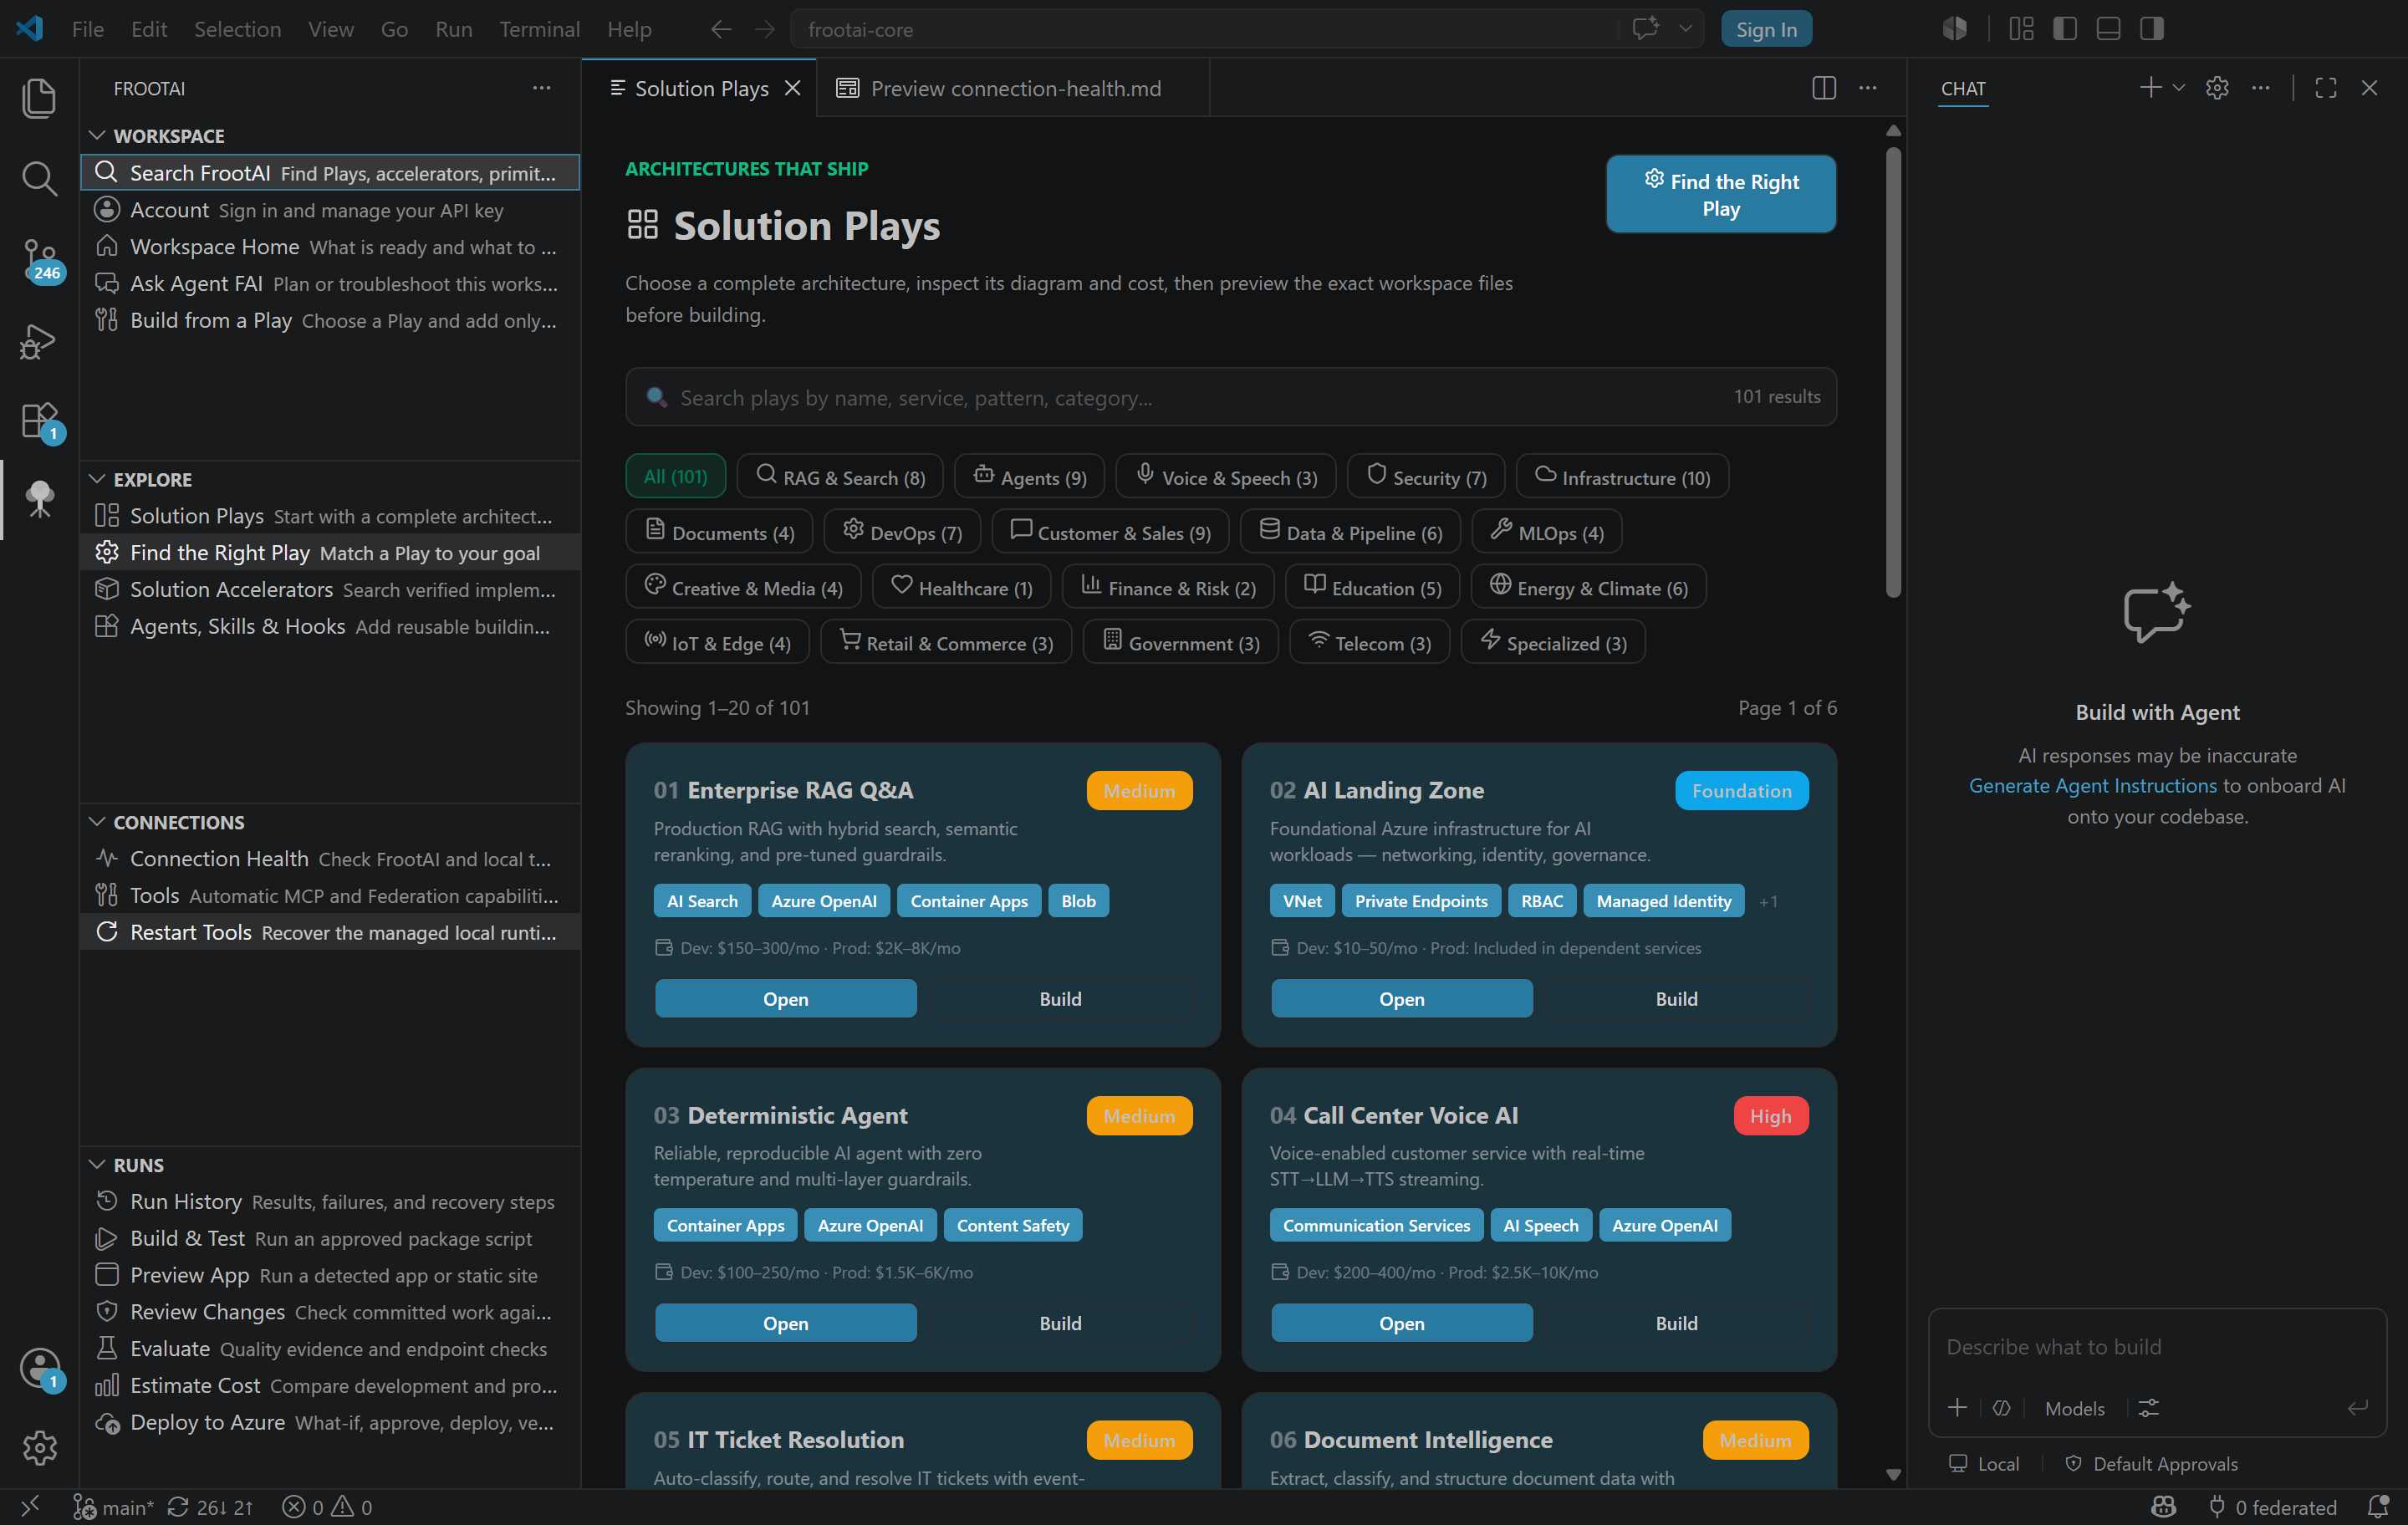The width and height of the screenshot is (2408, 1525).
Task: Open the Selection menu
Action: pyautogui.click(x=237, y=29)
